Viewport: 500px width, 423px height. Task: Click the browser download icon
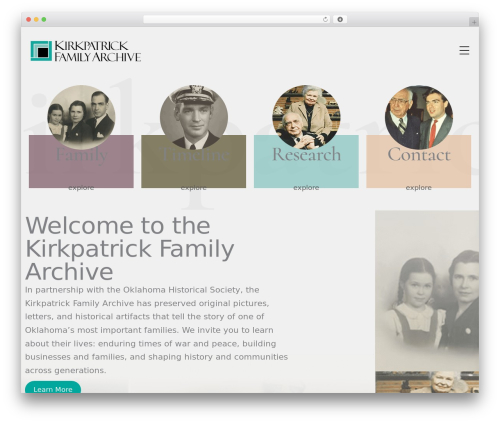click(x=340, y=20)
